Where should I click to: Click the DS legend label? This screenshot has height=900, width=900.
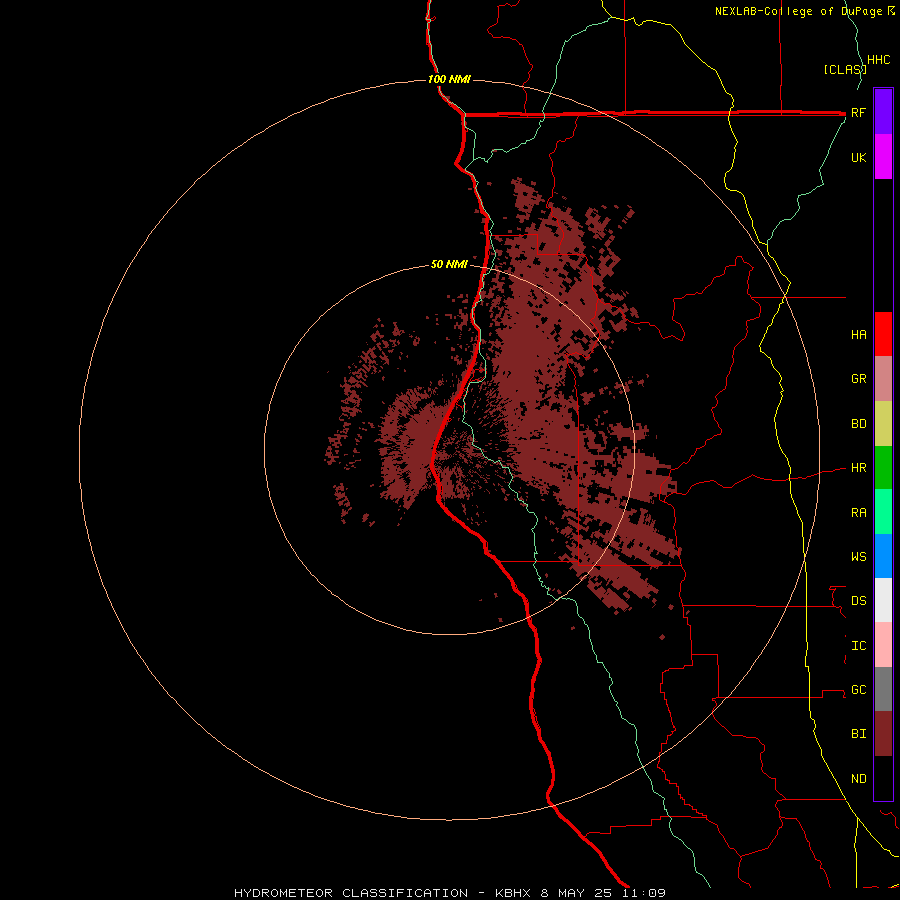pos(858,600)
